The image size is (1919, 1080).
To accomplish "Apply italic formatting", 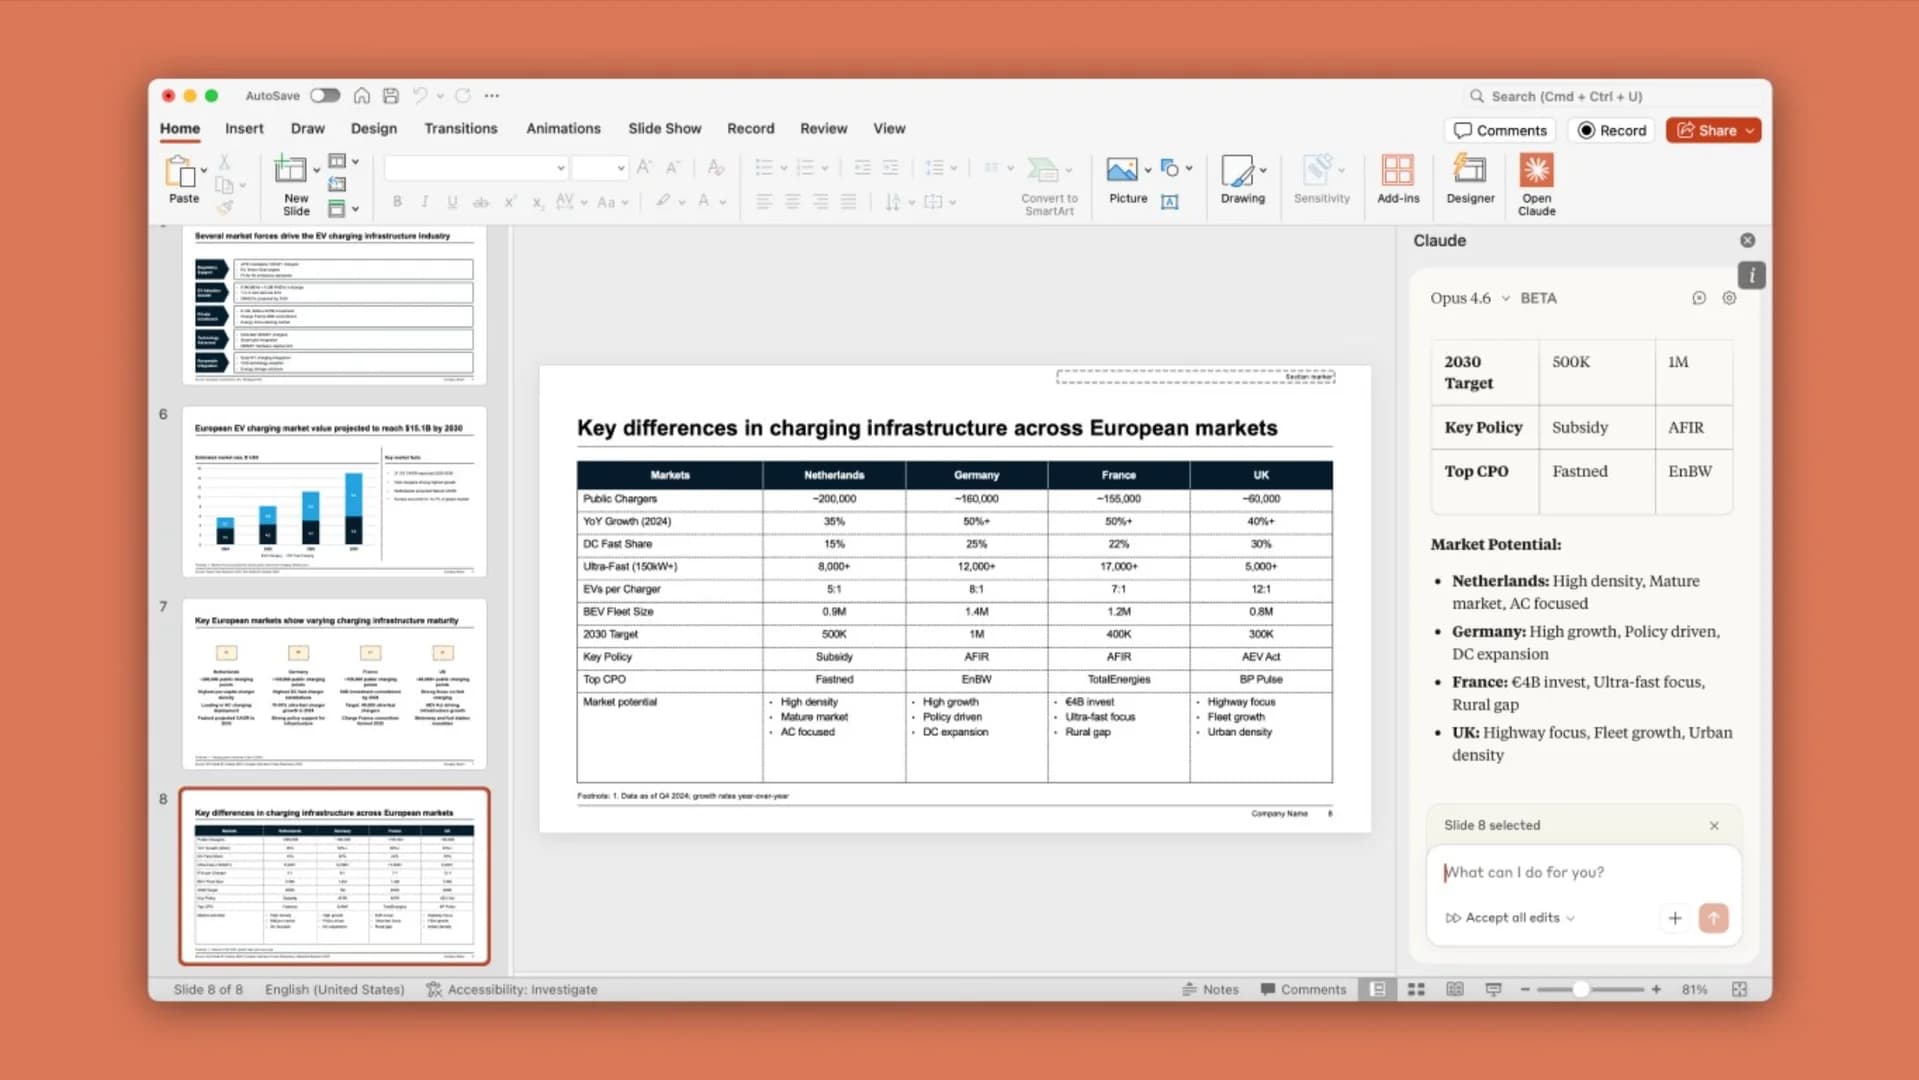I will pos(424,201).
